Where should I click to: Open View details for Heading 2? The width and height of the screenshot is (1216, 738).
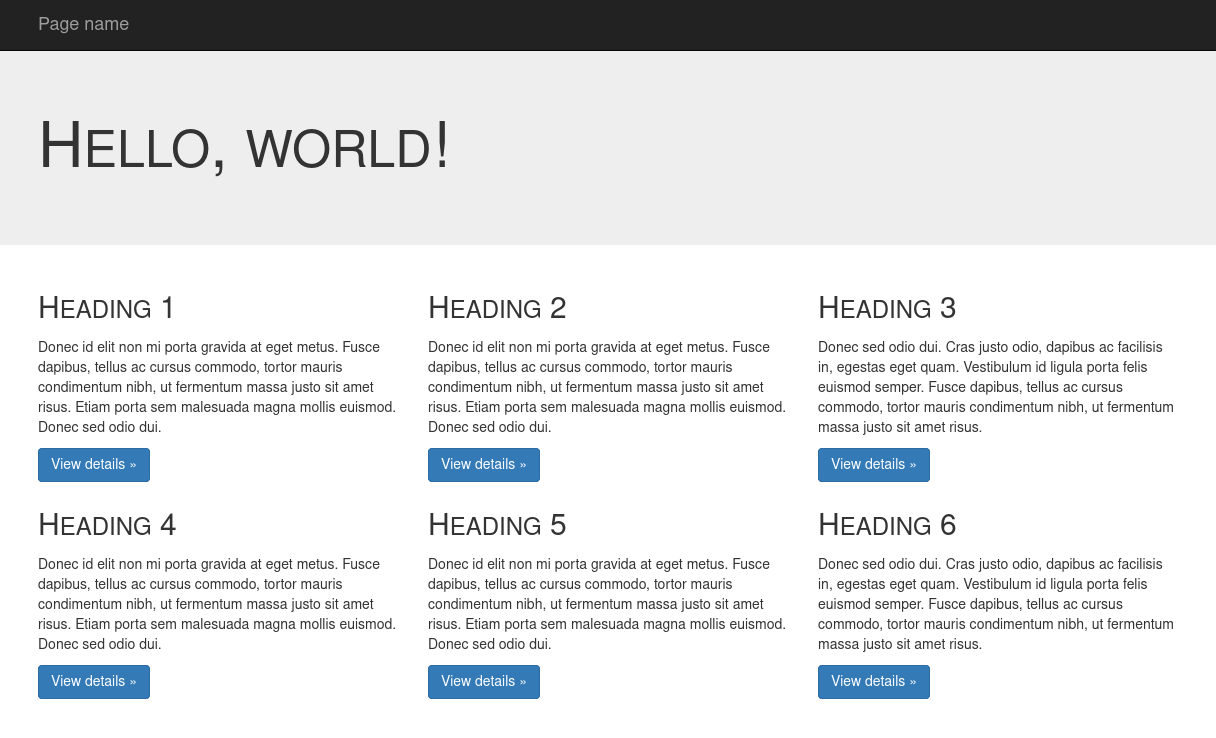(x=483, y=465)
